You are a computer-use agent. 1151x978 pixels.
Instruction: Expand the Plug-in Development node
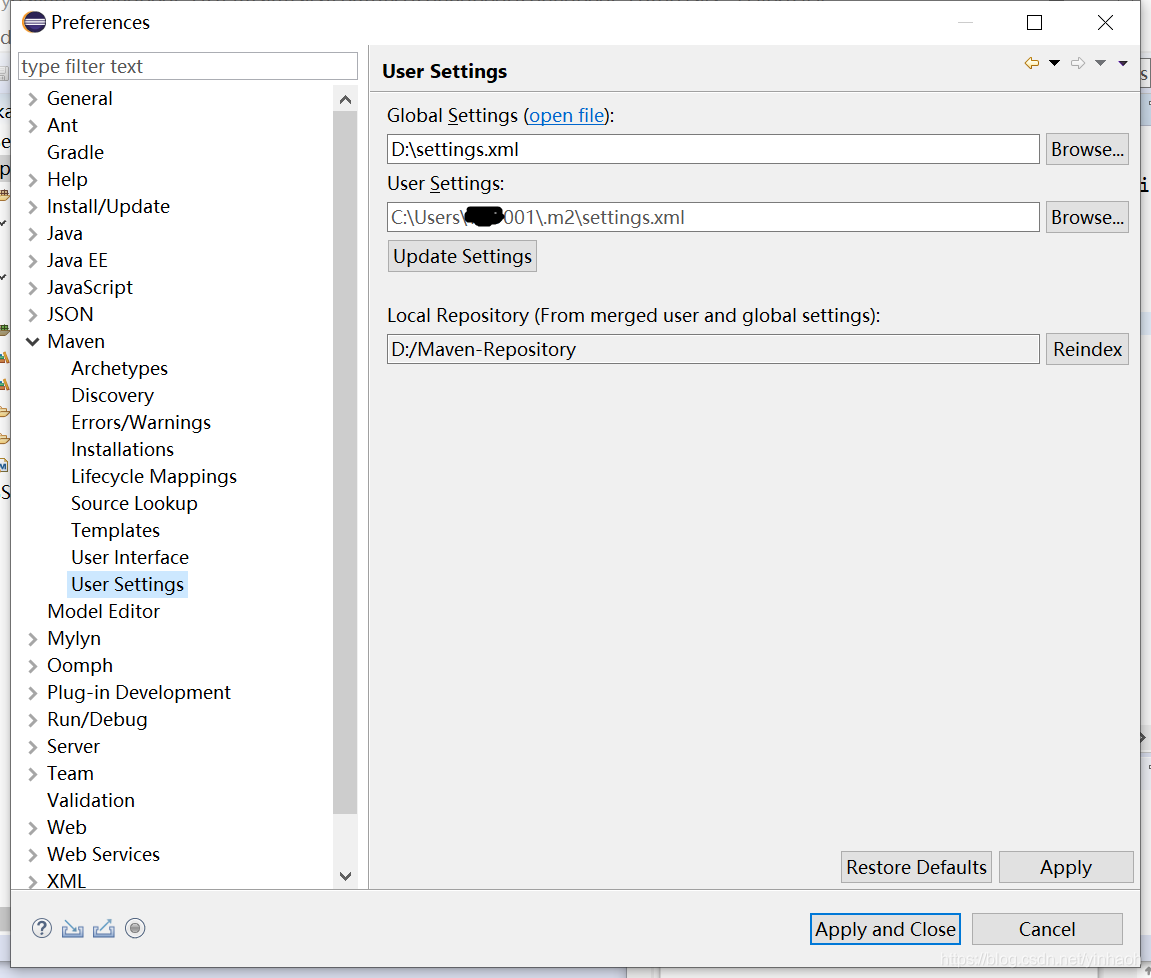pyautogui.click(x=32, y=693)
